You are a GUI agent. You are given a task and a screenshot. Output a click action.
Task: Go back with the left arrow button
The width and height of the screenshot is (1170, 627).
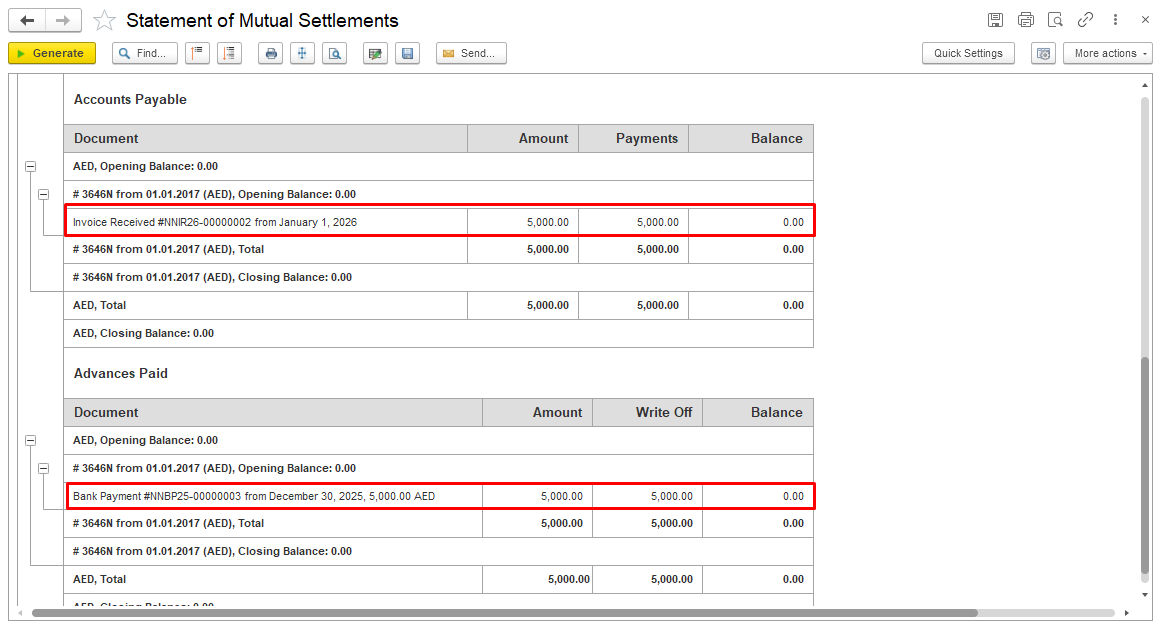(27, 20)
